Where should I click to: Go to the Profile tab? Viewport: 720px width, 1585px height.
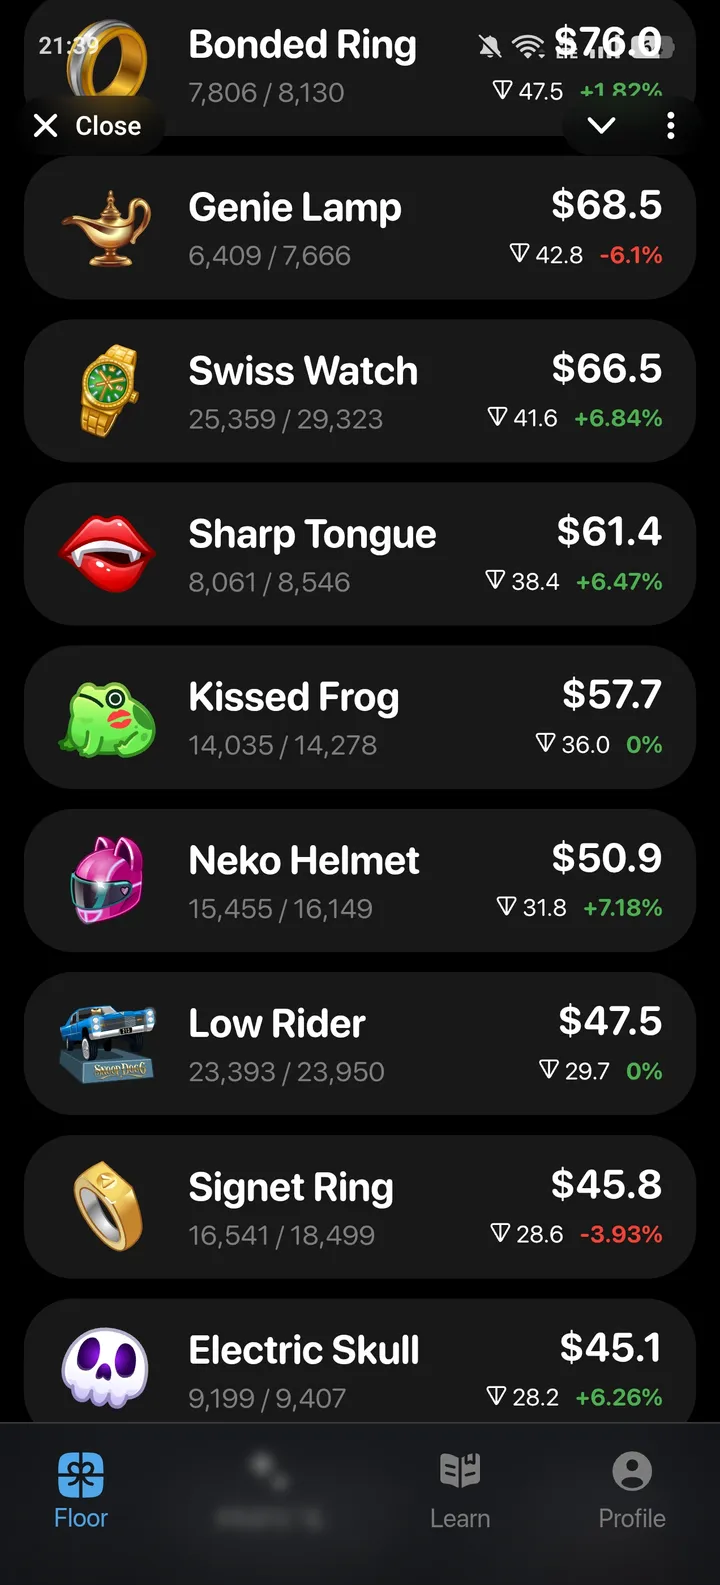(x=632, y=1490)
